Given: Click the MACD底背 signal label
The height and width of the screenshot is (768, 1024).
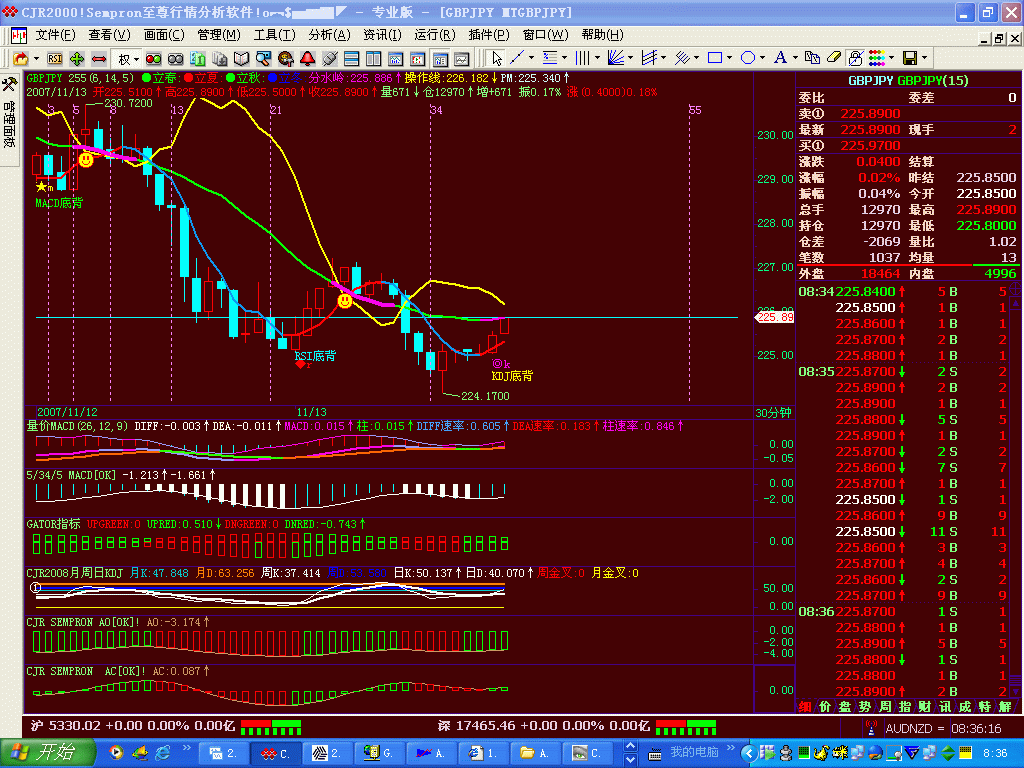Looking at the screenshot, I should click(59, 203).
